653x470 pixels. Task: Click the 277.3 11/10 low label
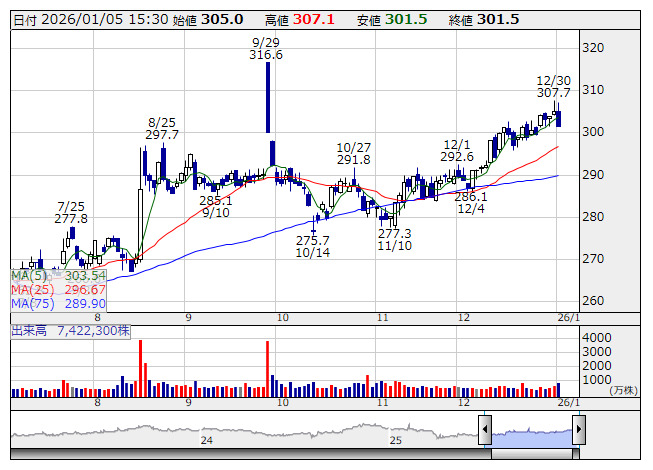pos(395,240)
